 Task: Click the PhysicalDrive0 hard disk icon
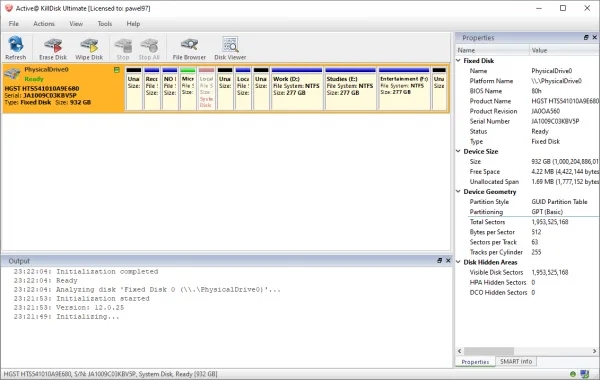pos(12,73)
